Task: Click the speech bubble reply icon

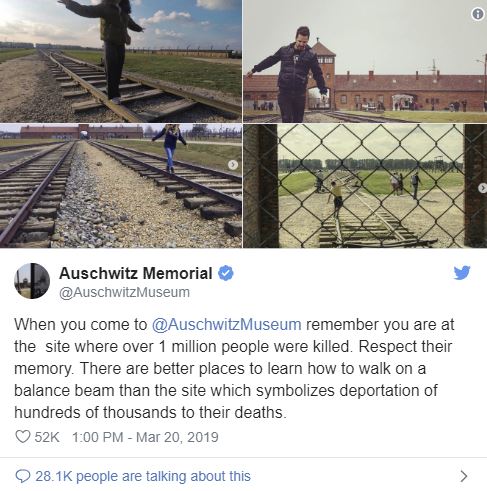Action: point(23,476)
